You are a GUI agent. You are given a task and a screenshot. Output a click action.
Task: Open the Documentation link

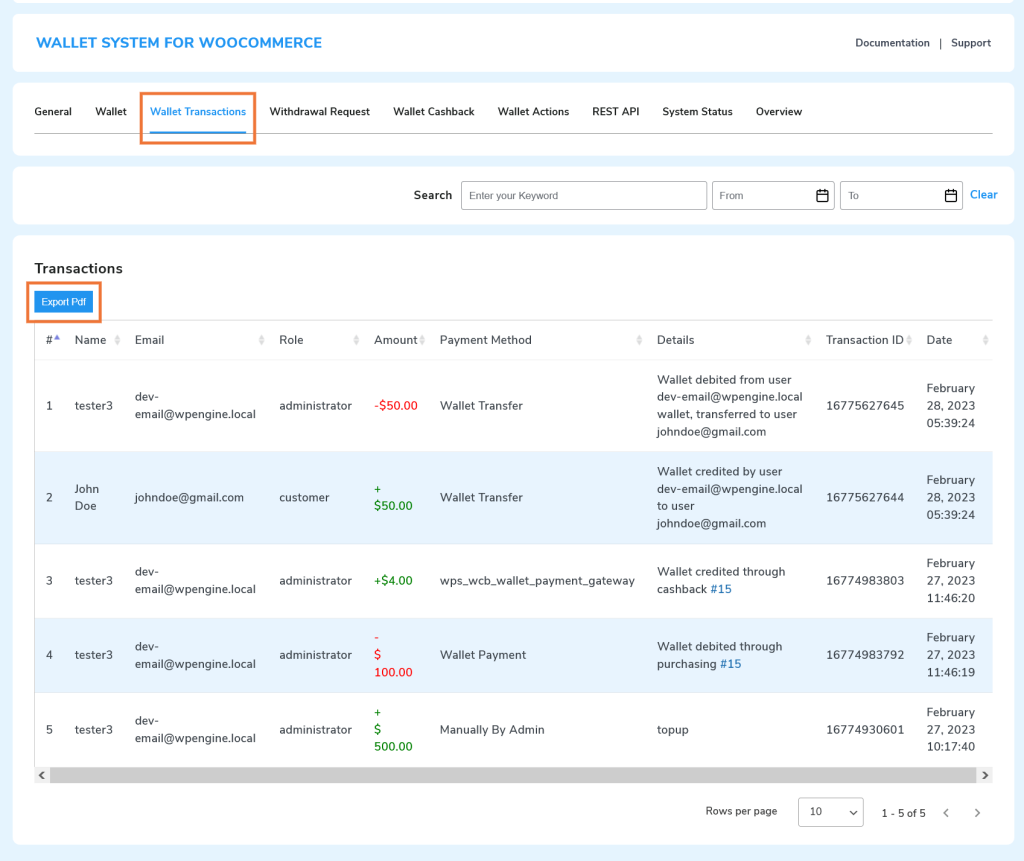pos(892,43)
